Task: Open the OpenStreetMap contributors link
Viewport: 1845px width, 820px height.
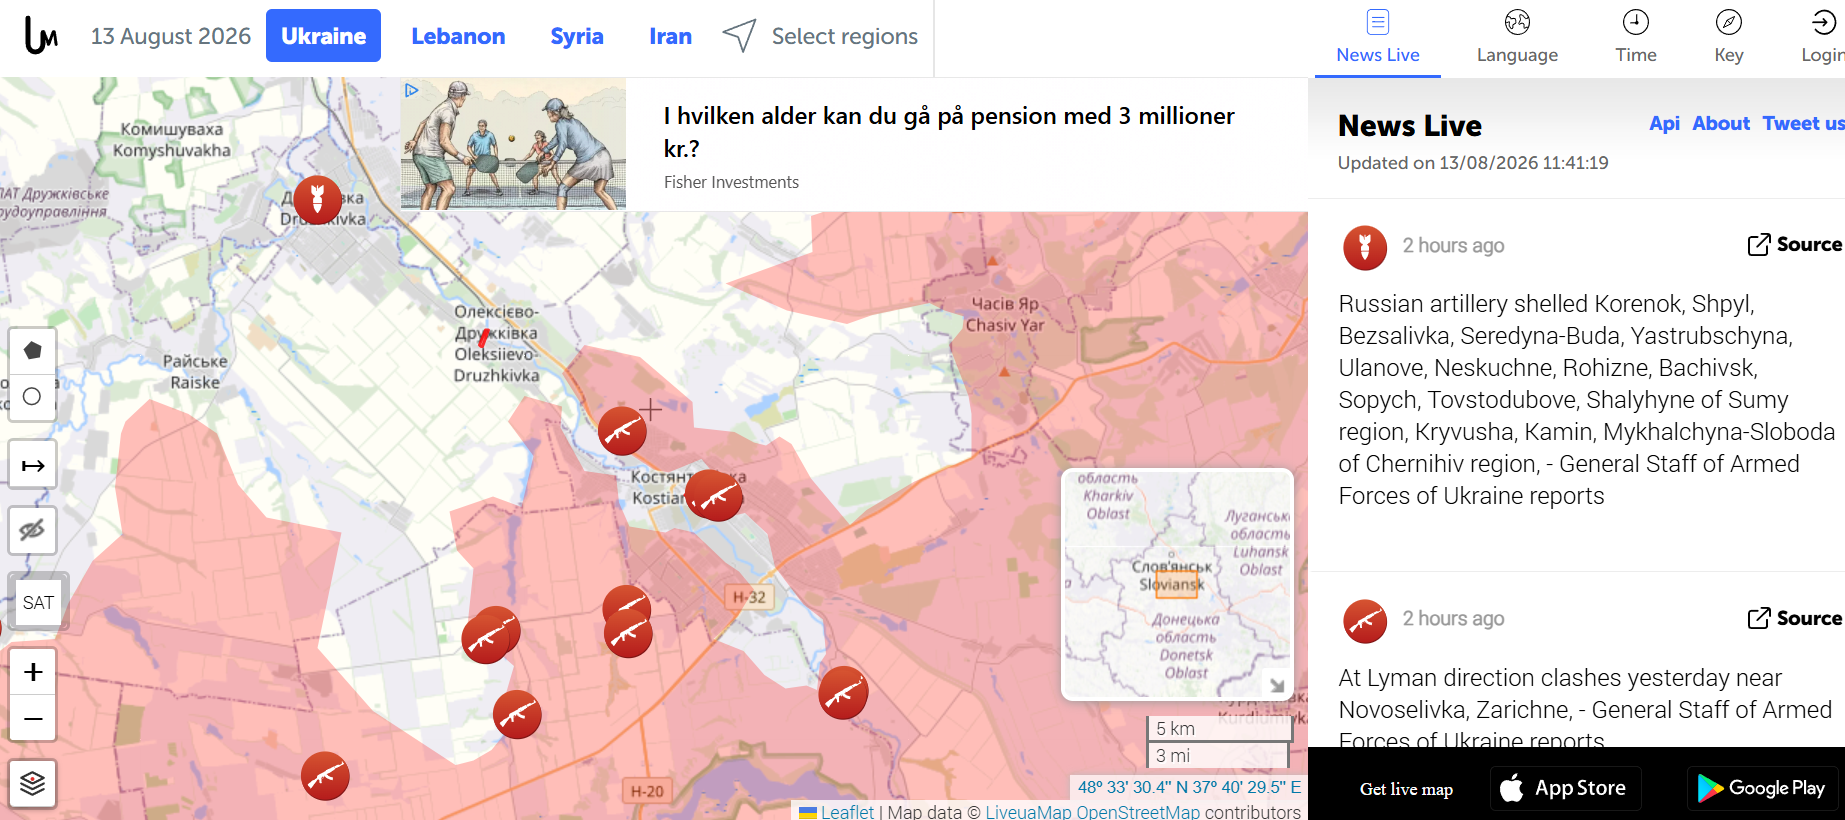Action: click(x=1138, y=812)
